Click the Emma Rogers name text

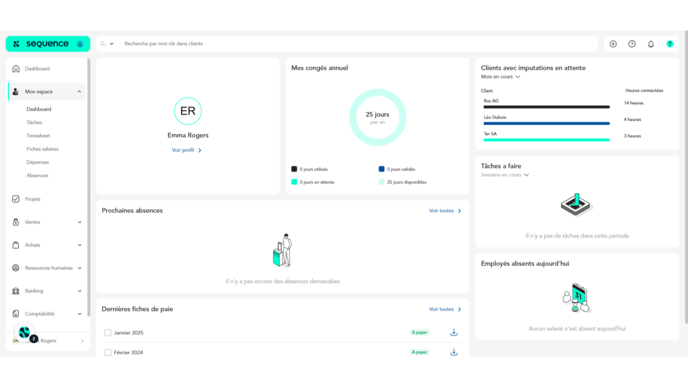pos(188,136)
